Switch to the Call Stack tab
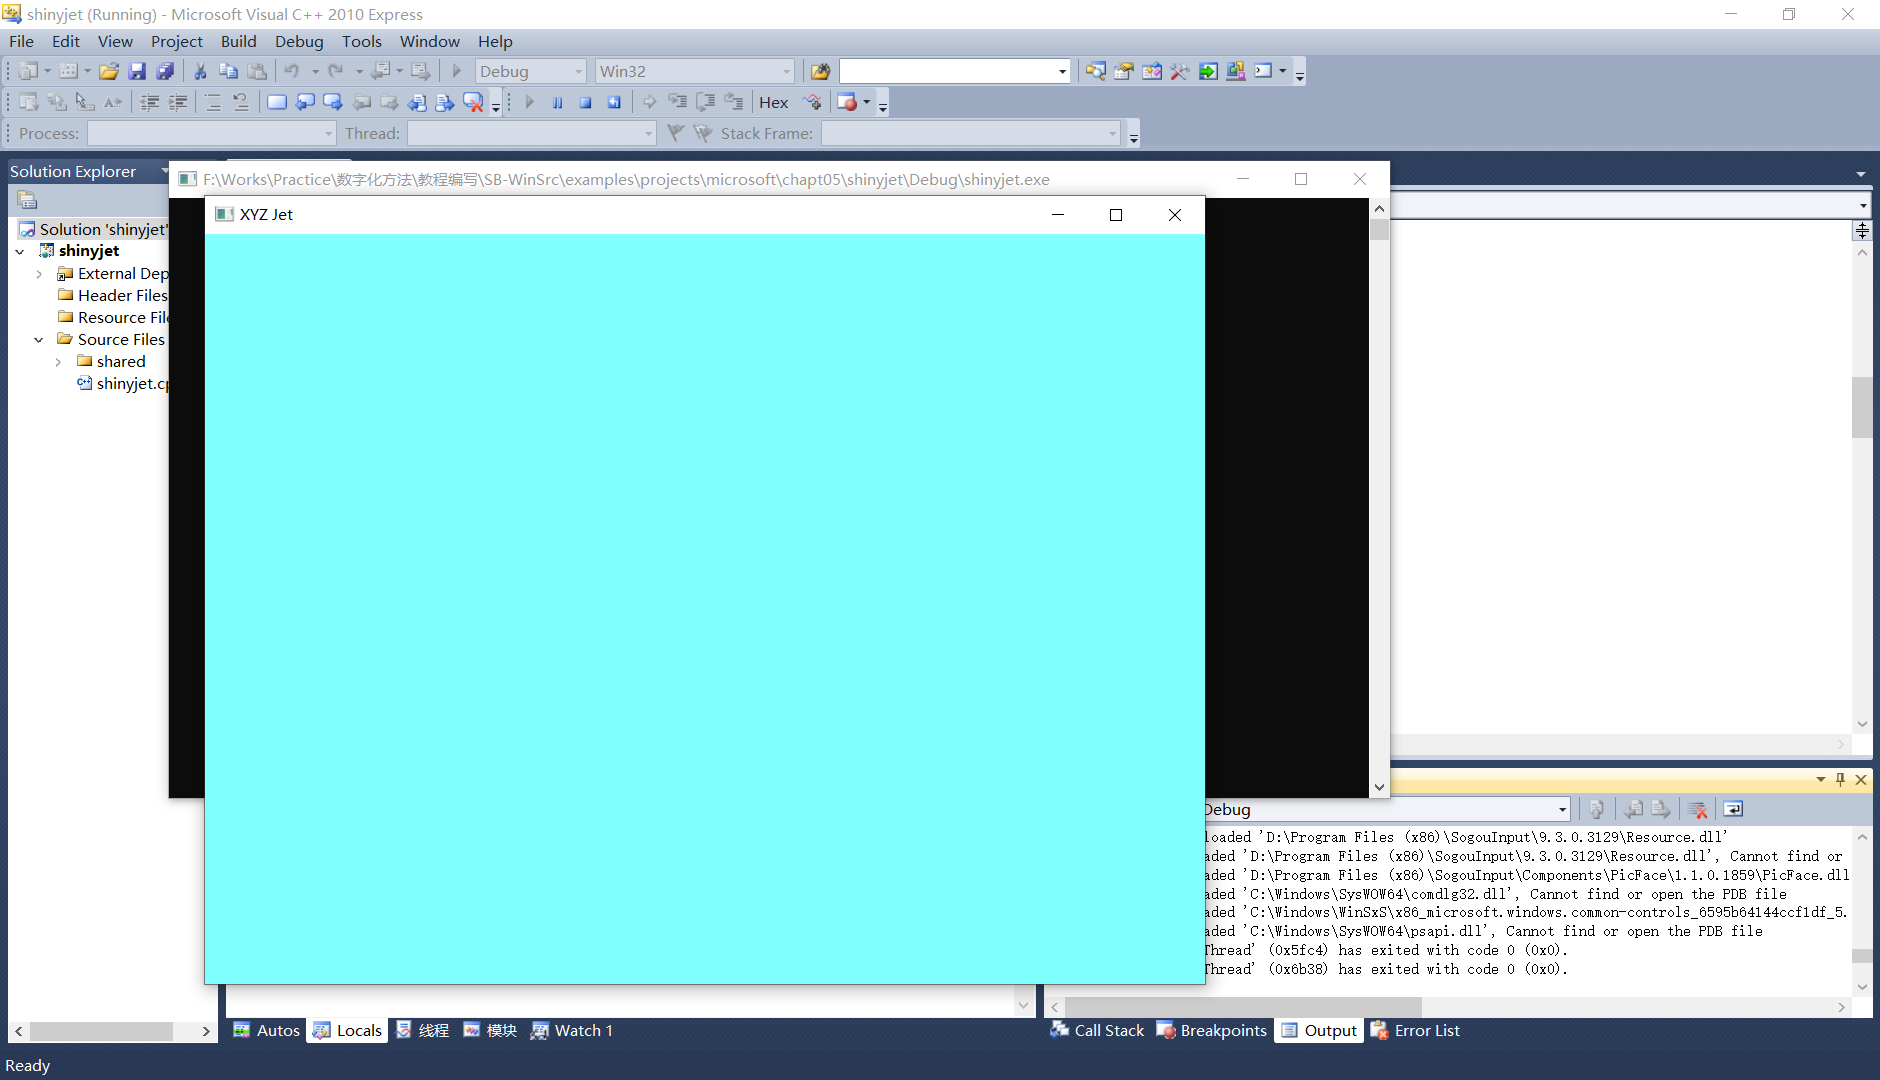 point(1097,1030)
